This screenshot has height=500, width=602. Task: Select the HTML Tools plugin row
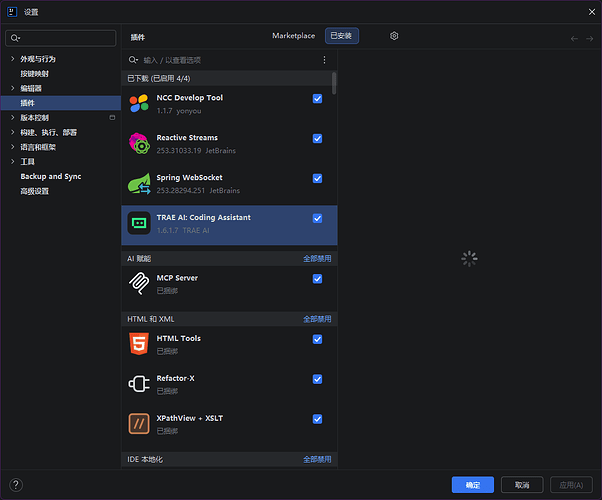[229, 344]
